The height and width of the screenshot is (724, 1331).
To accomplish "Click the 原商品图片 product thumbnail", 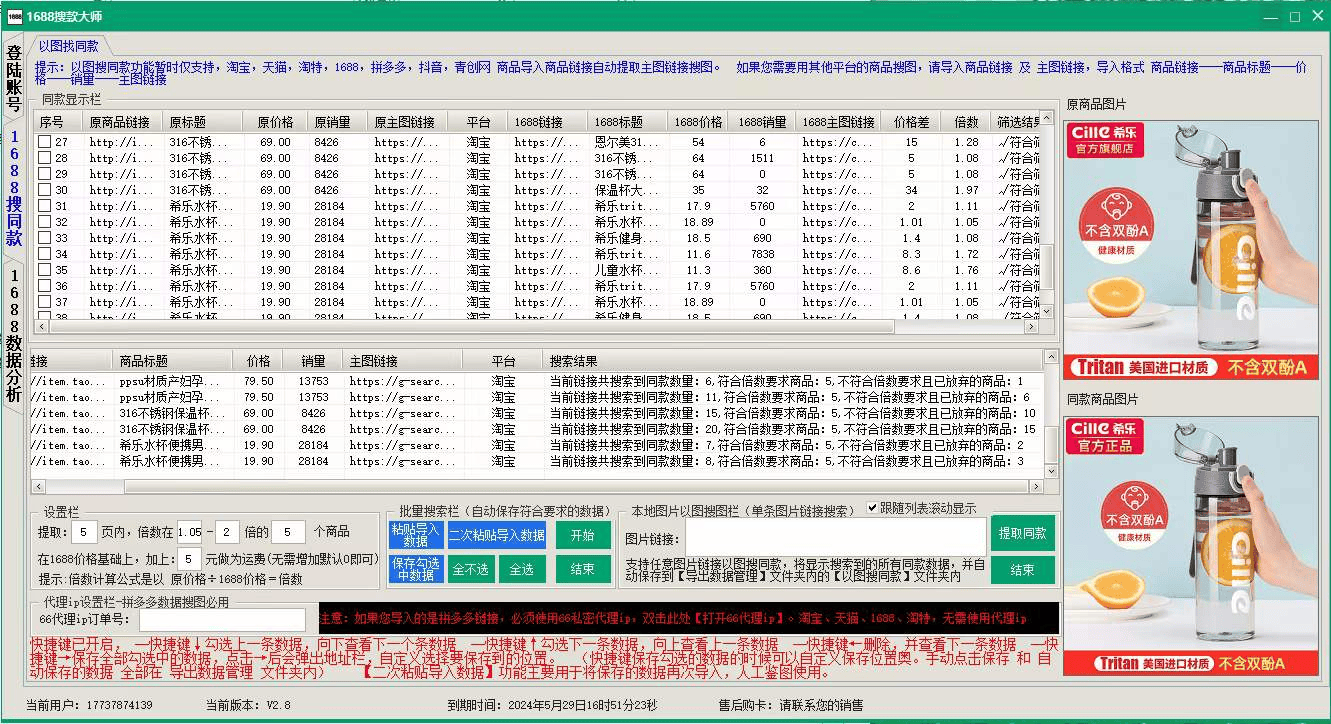I will [1192, 250].
